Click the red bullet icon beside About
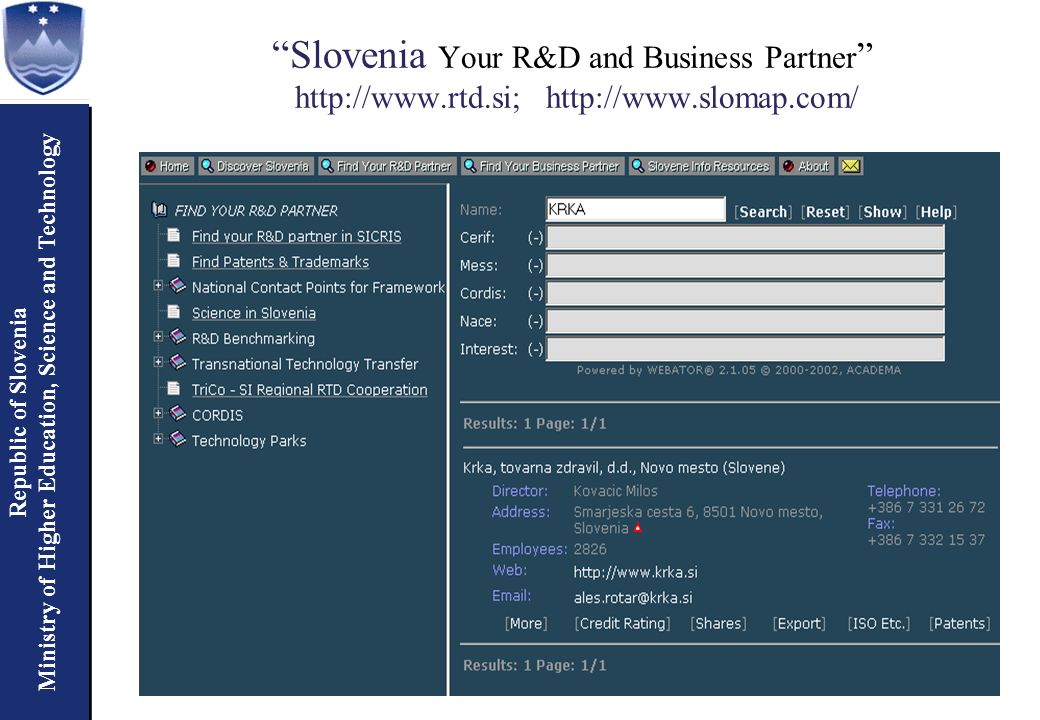Viewport: 1040px width, 720px height. pos(788,166)
